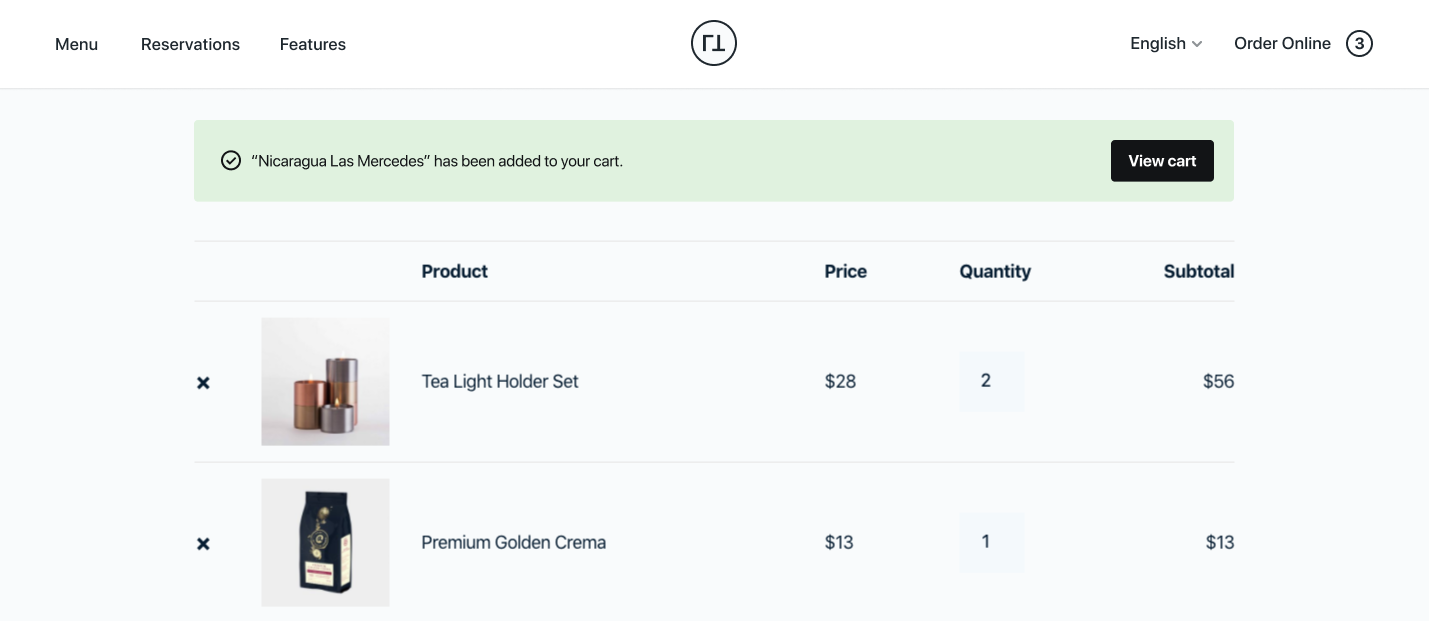The height and width of the screenshot is (621, 1429).
Task: Click the restaurant logo in the header
Action: [713, 43]
